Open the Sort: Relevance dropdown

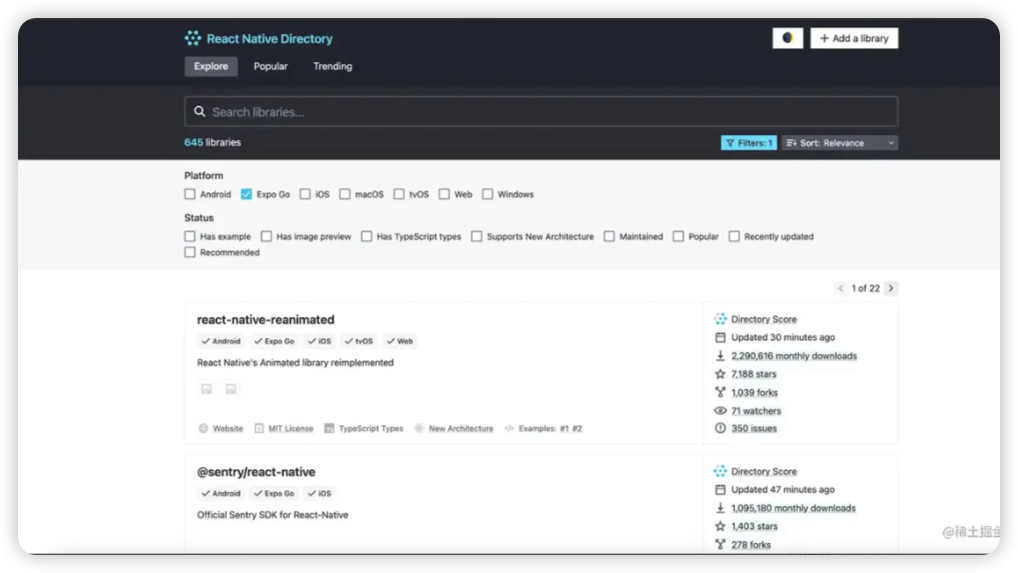coord(840,143)
